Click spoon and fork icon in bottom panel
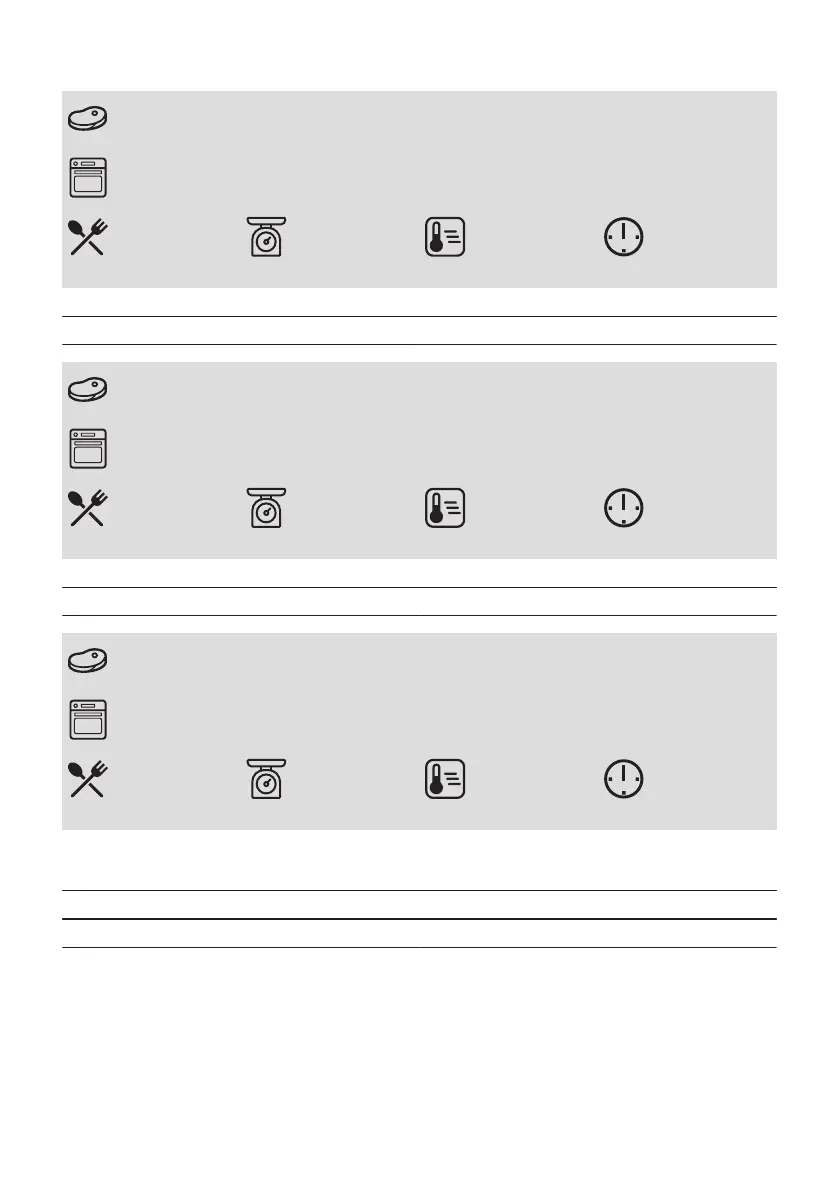Image resolution: width=839 pixels, height=1191 pixels. (x=88, y=779)
